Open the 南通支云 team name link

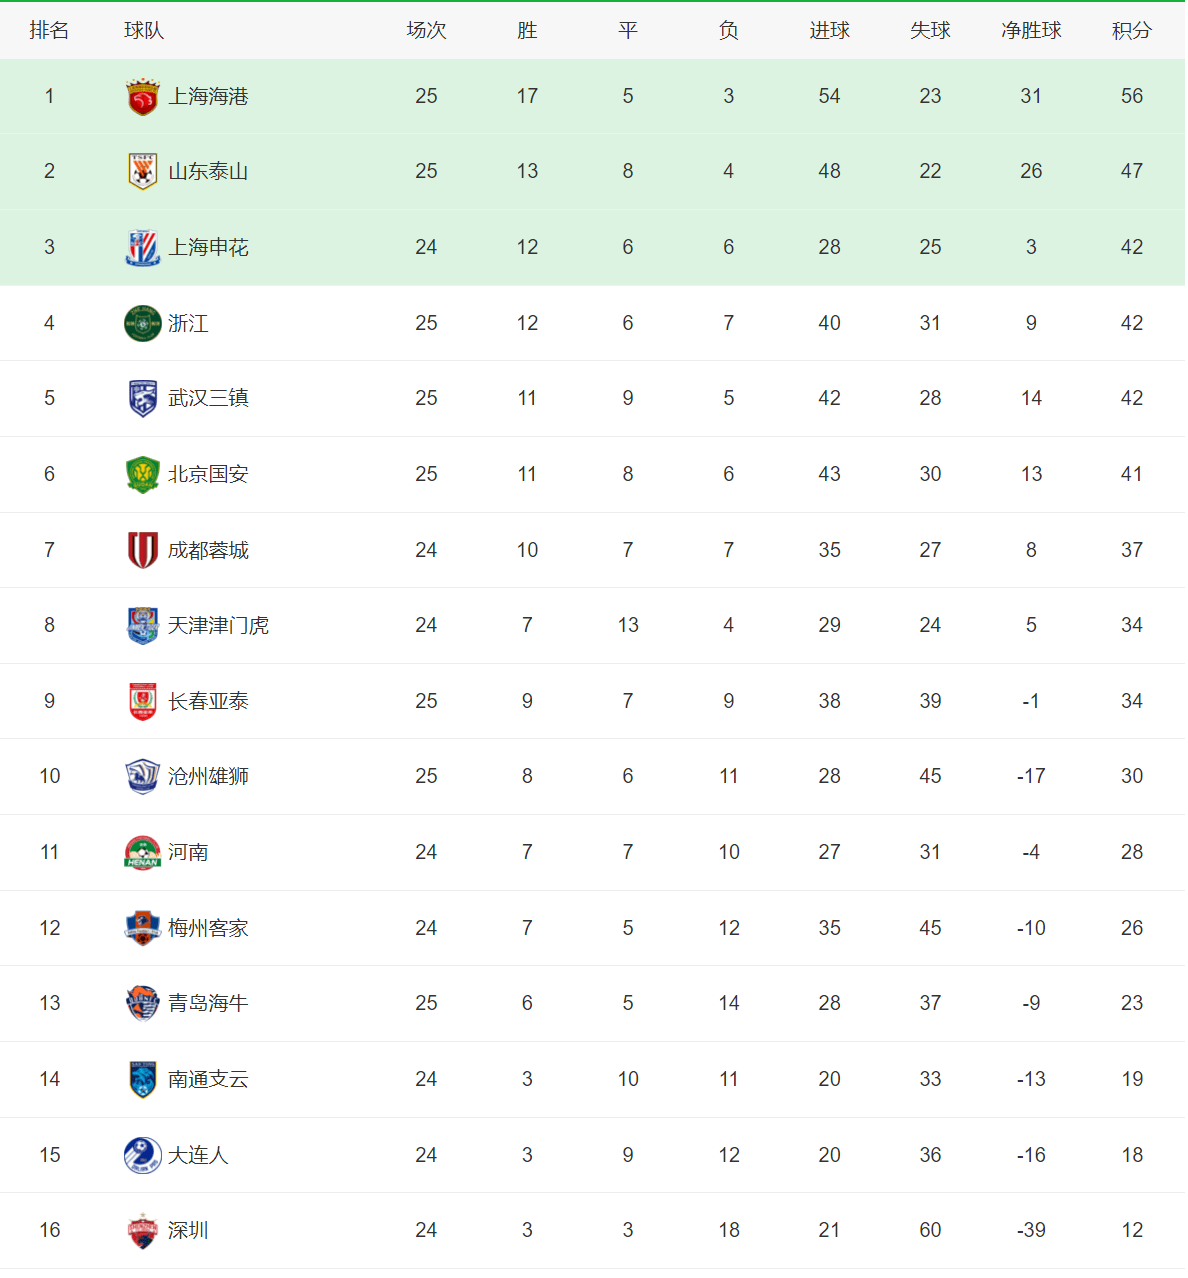208,1080
